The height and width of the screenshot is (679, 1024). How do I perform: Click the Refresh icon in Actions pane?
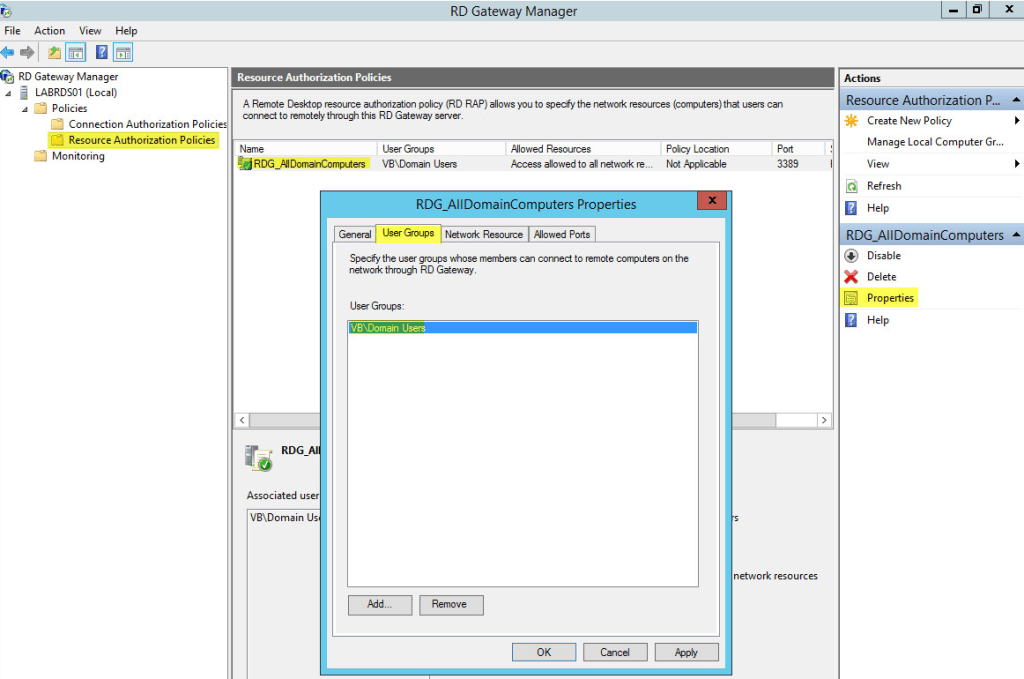coord(850,185)
